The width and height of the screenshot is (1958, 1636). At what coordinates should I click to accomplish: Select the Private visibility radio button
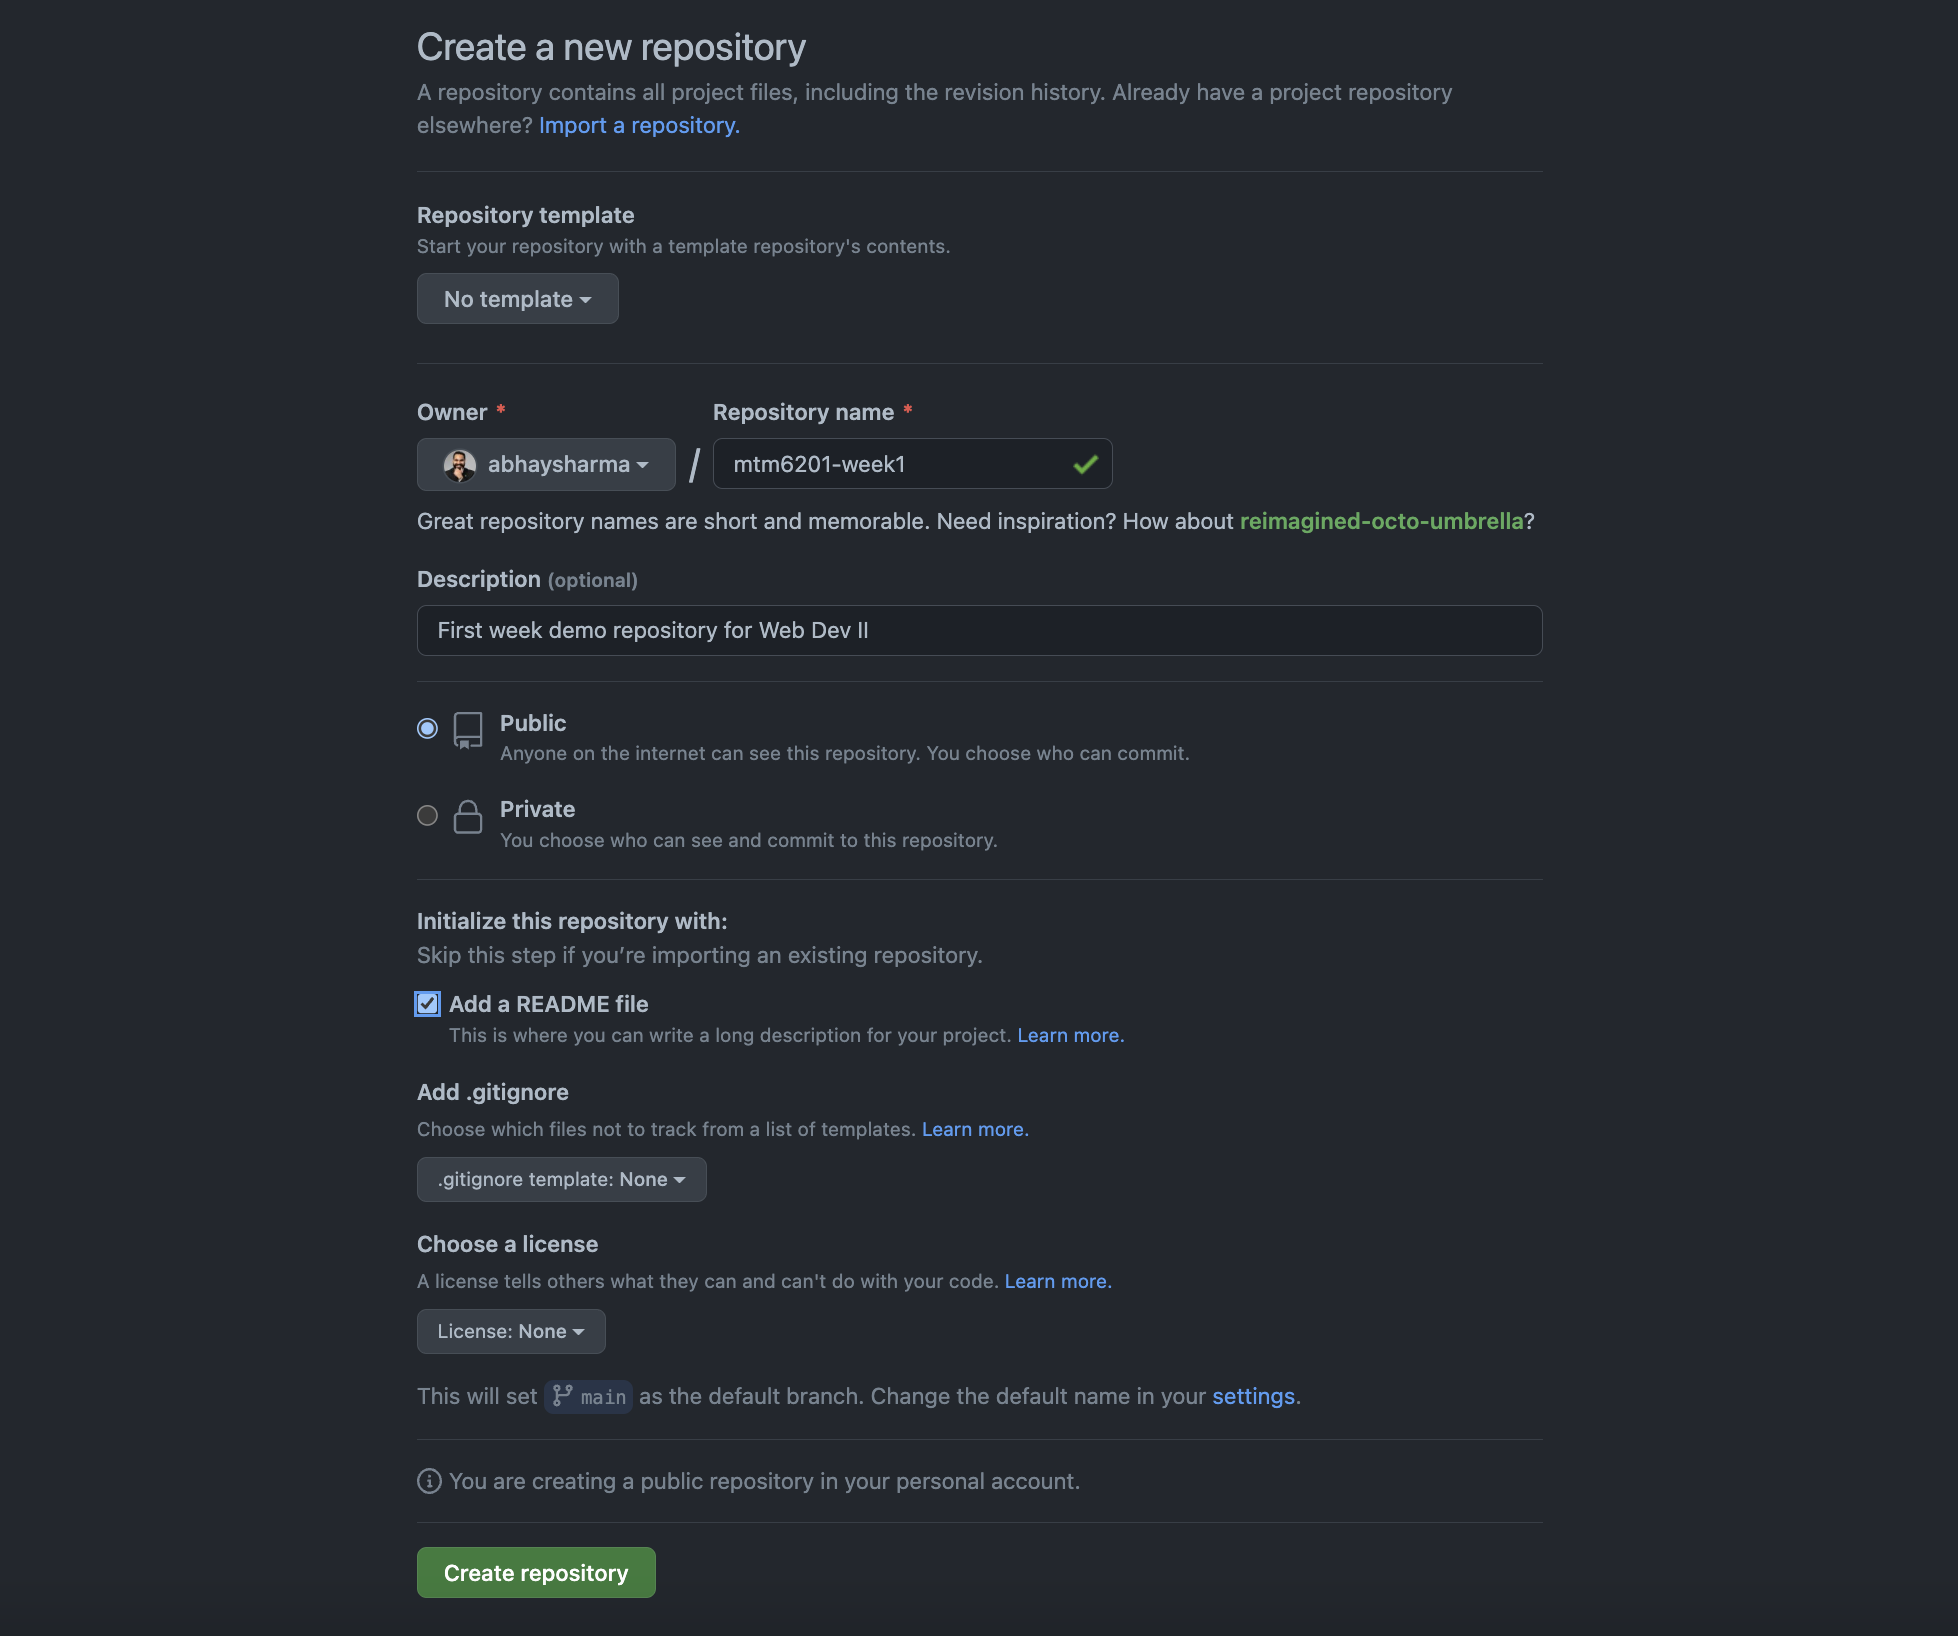(427, 815)
